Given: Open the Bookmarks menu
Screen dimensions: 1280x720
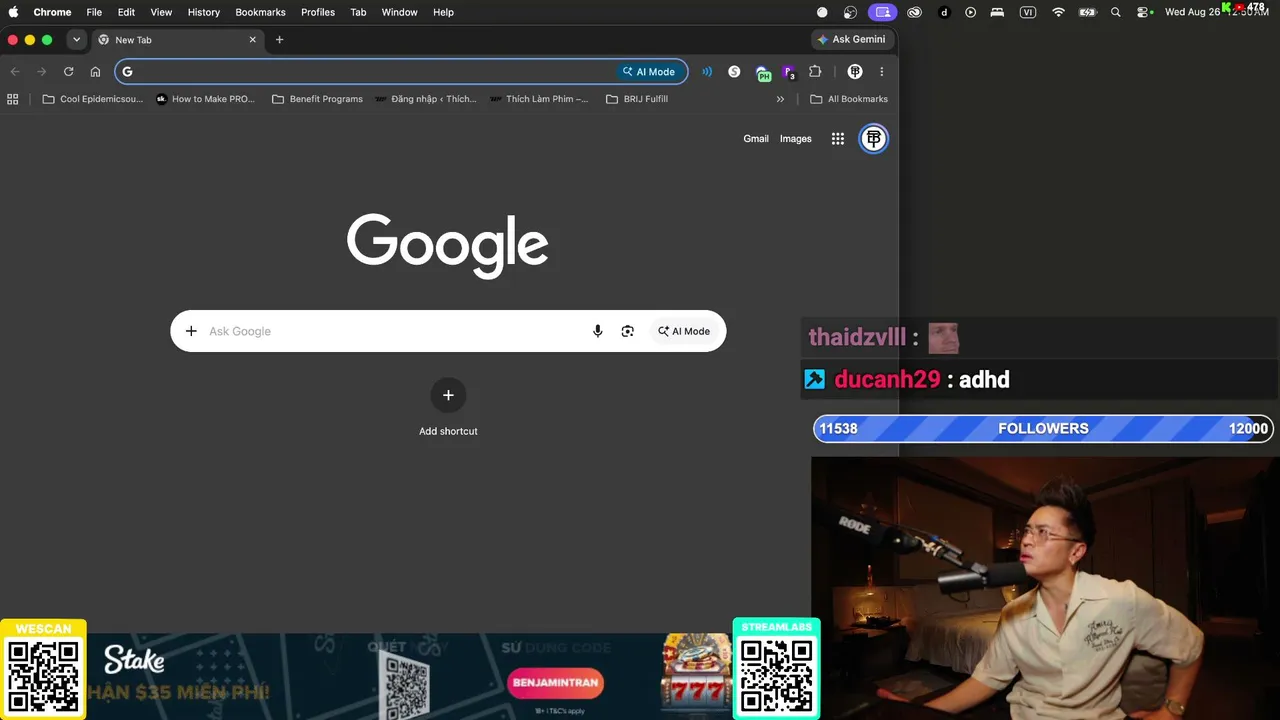Looking at the screenshot, I should click(260, 12).
